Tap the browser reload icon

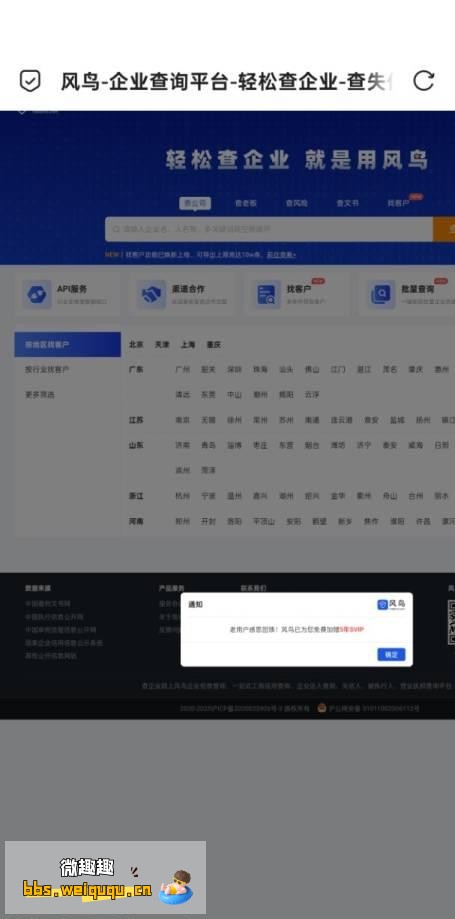coord(423,81)
